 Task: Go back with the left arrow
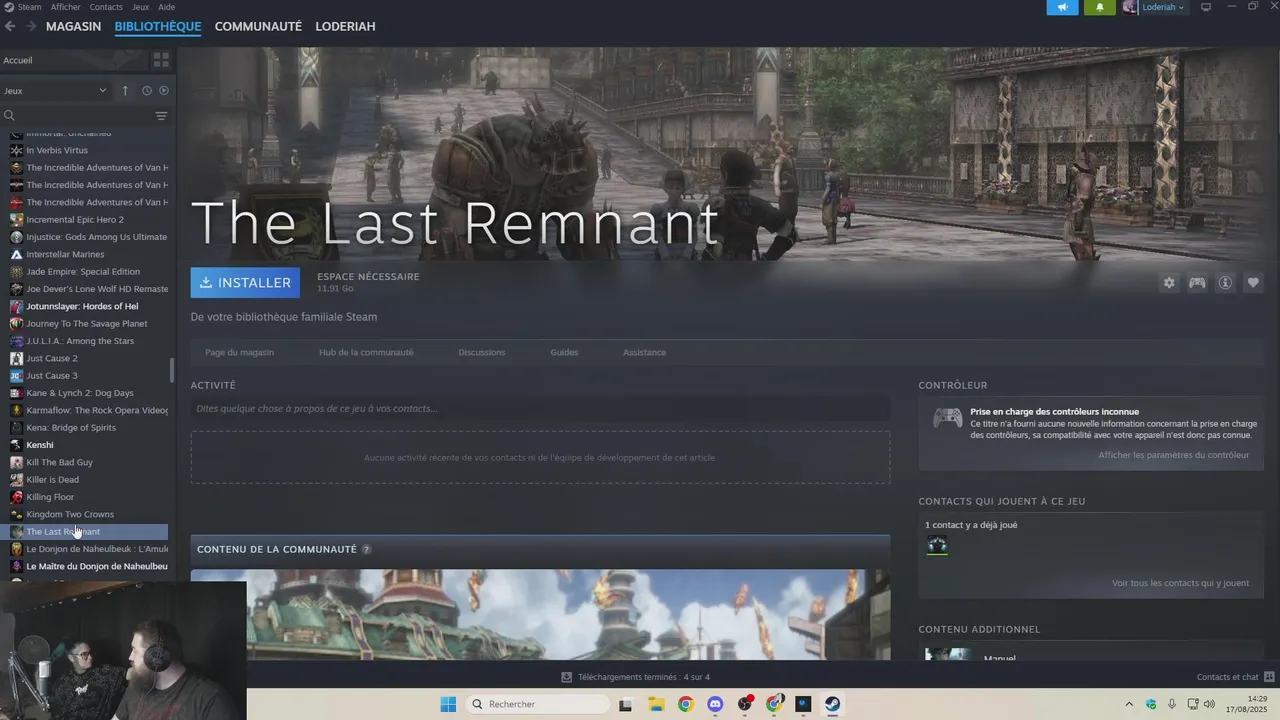tap(10, 26)
